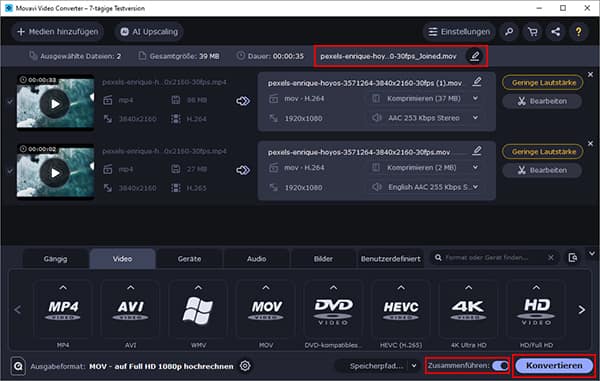600x381 pixels.
Task: Play the first video thumbnail preview
Action: tap(55, 104)
